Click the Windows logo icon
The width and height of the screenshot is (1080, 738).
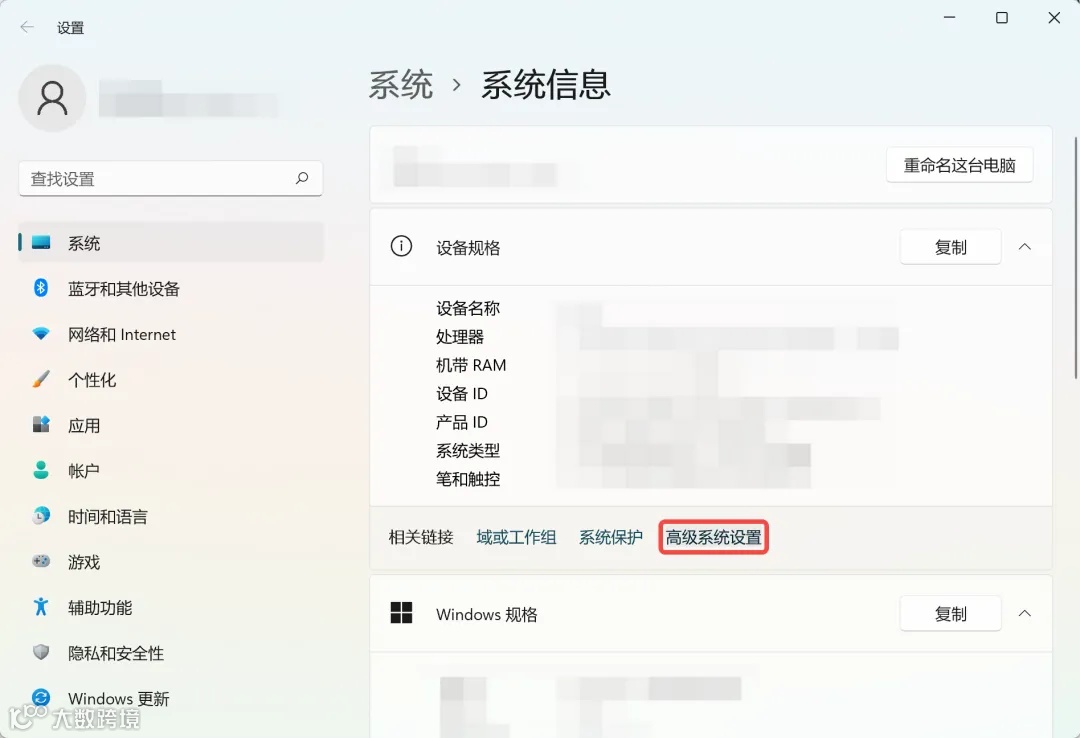point(402,613)
